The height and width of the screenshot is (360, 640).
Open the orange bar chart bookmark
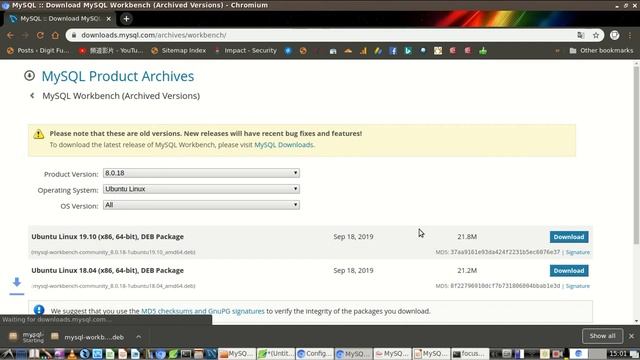click(x=363, y=51)
